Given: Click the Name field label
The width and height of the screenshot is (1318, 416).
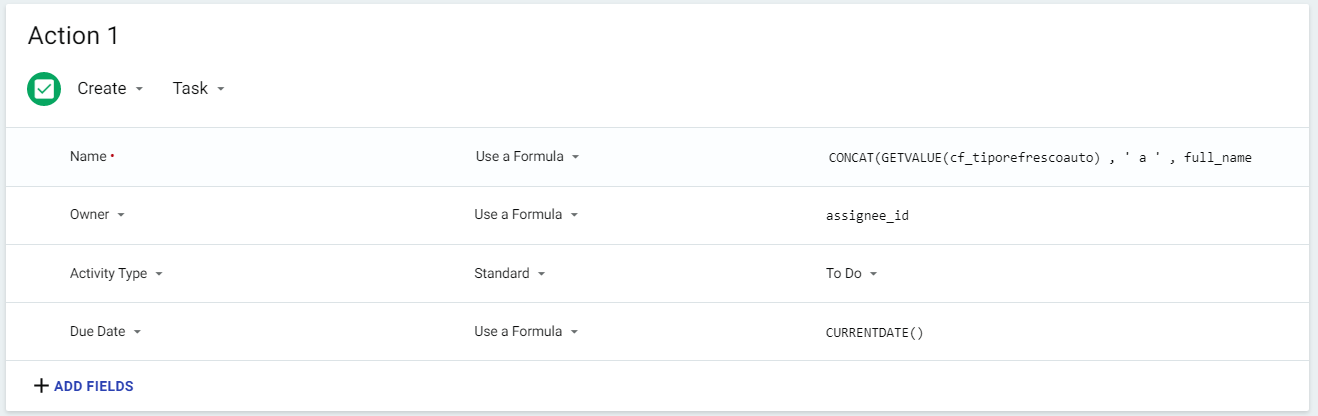Looking at the screenshot, I should [88, 157].
